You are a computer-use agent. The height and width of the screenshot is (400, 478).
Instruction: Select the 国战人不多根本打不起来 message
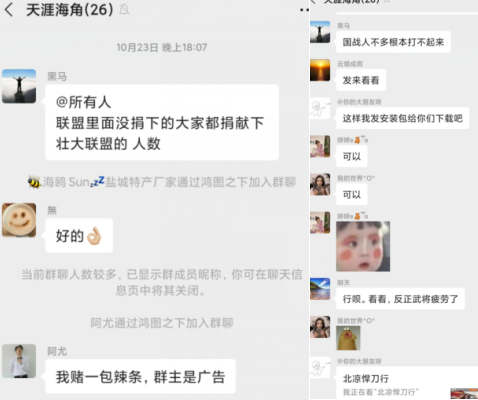click(x=393, y=42)
